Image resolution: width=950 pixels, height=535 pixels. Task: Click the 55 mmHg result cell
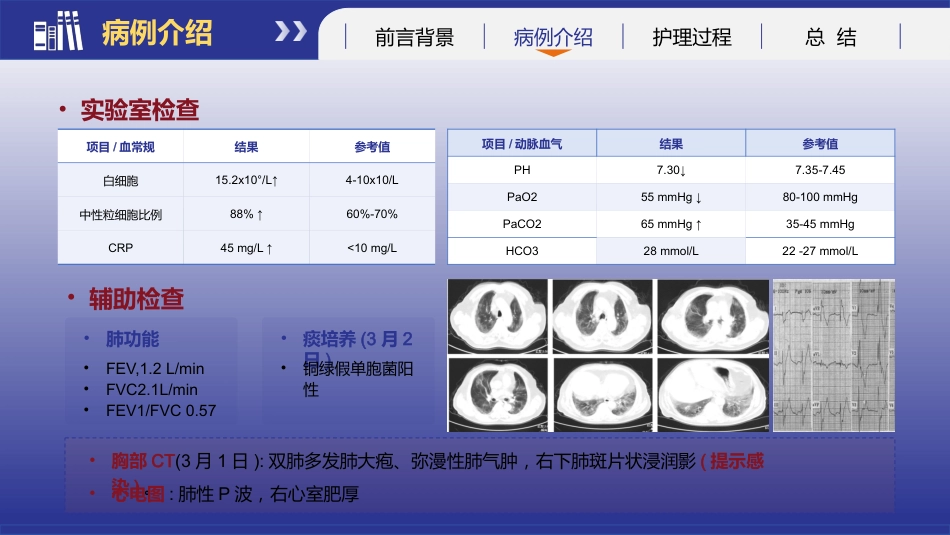pyautogui.click(x=671, y=197)
